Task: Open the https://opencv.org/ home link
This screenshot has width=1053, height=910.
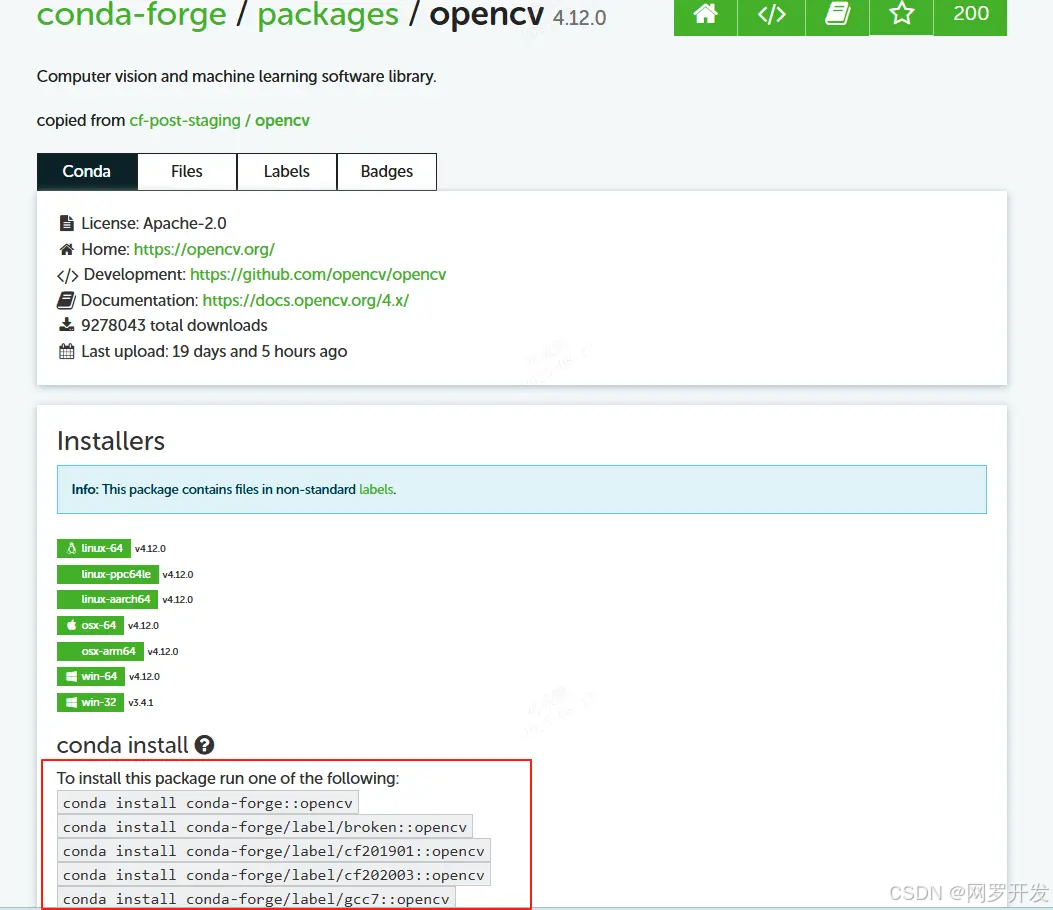Action: pyautogui.click(x=204, y=250)
